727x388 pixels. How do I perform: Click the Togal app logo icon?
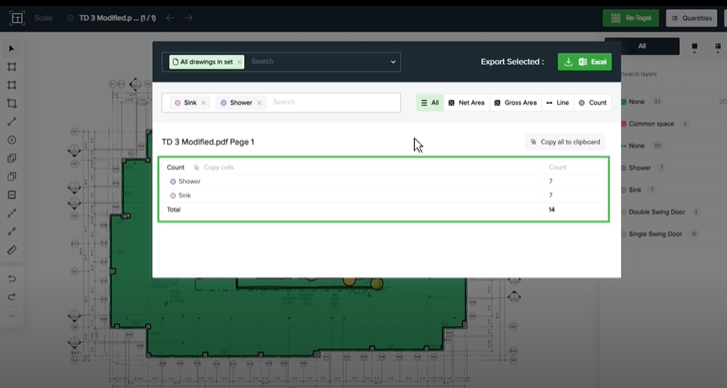pyautogui.click(x=17, y=18)
